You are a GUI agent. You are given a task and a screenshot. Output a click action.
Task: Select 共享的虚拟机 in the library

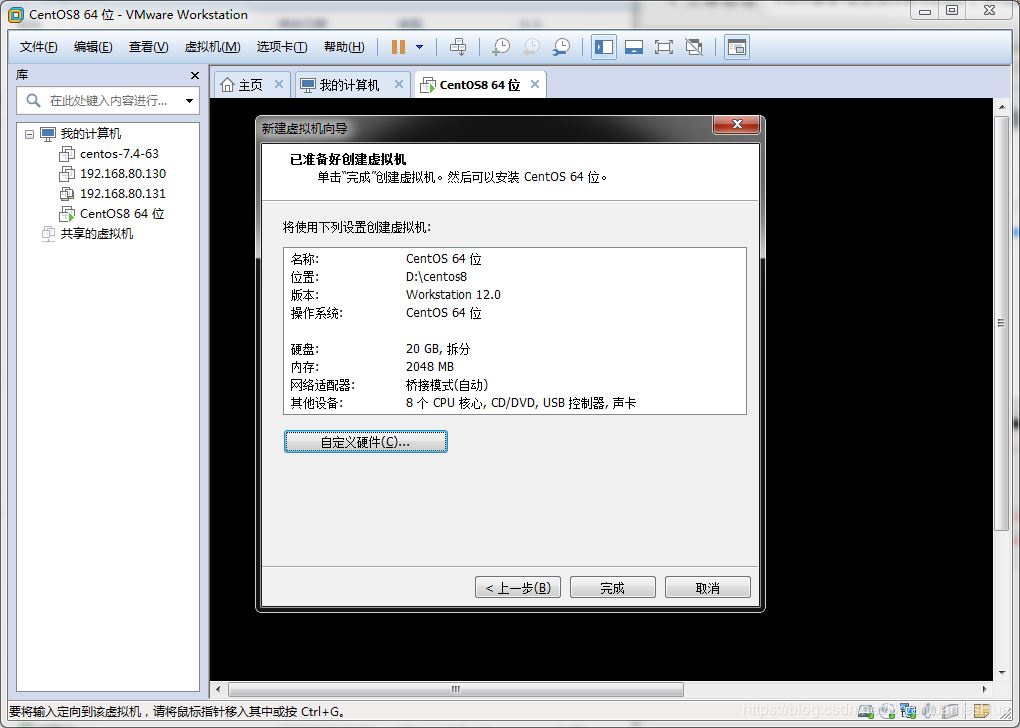96,234
